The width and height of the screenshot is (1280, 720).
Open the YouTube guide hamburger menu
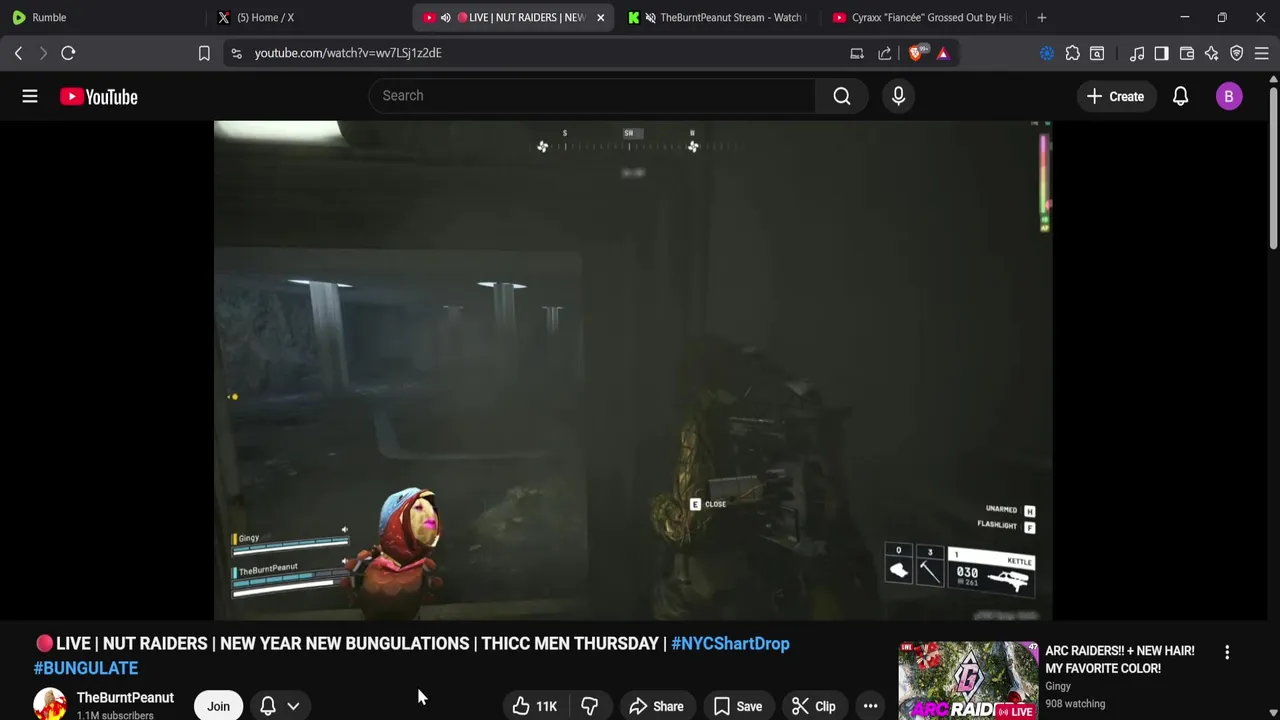tap(30, 96)
